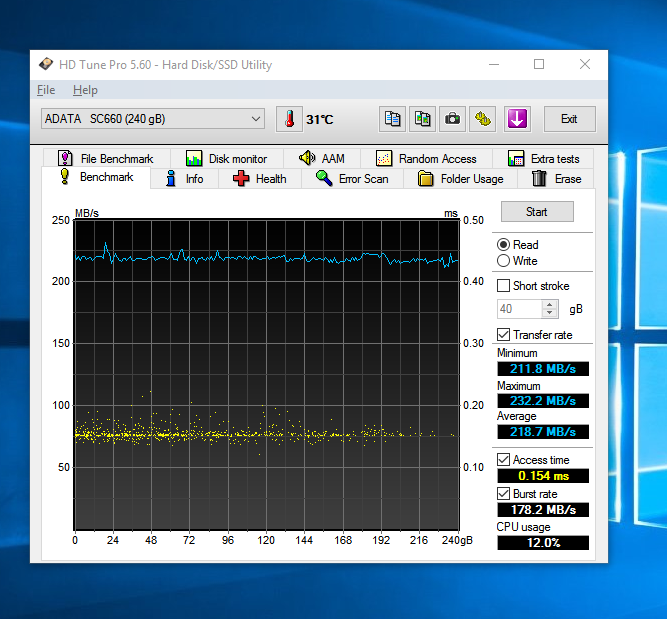Screen dimensions: 667x619
Task: Close the HD Tune Pro window
Action: pos(585,64)
